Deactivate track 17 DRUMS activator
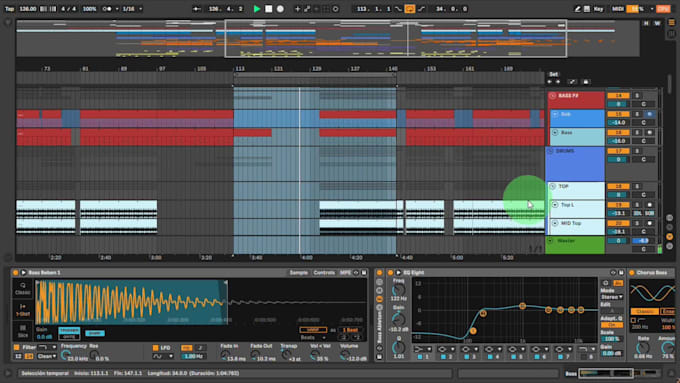This screenshot has width=680, height=383. pyautogui.click(x=618, y=151)
